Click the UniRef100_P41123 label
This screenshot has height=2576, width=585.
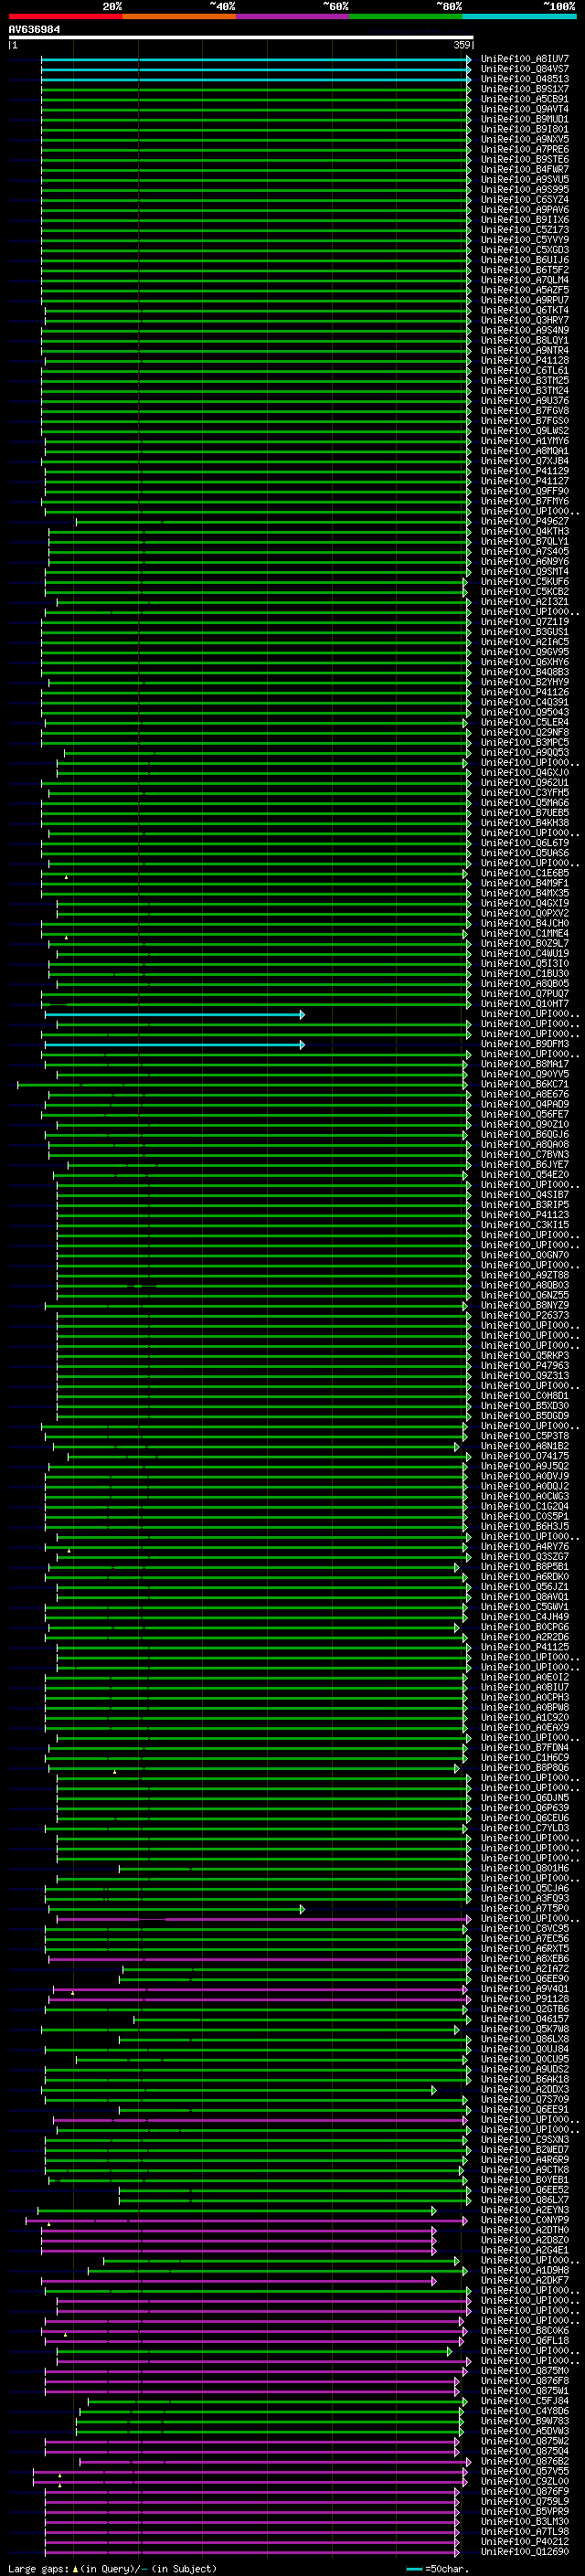coord(525,1215)
